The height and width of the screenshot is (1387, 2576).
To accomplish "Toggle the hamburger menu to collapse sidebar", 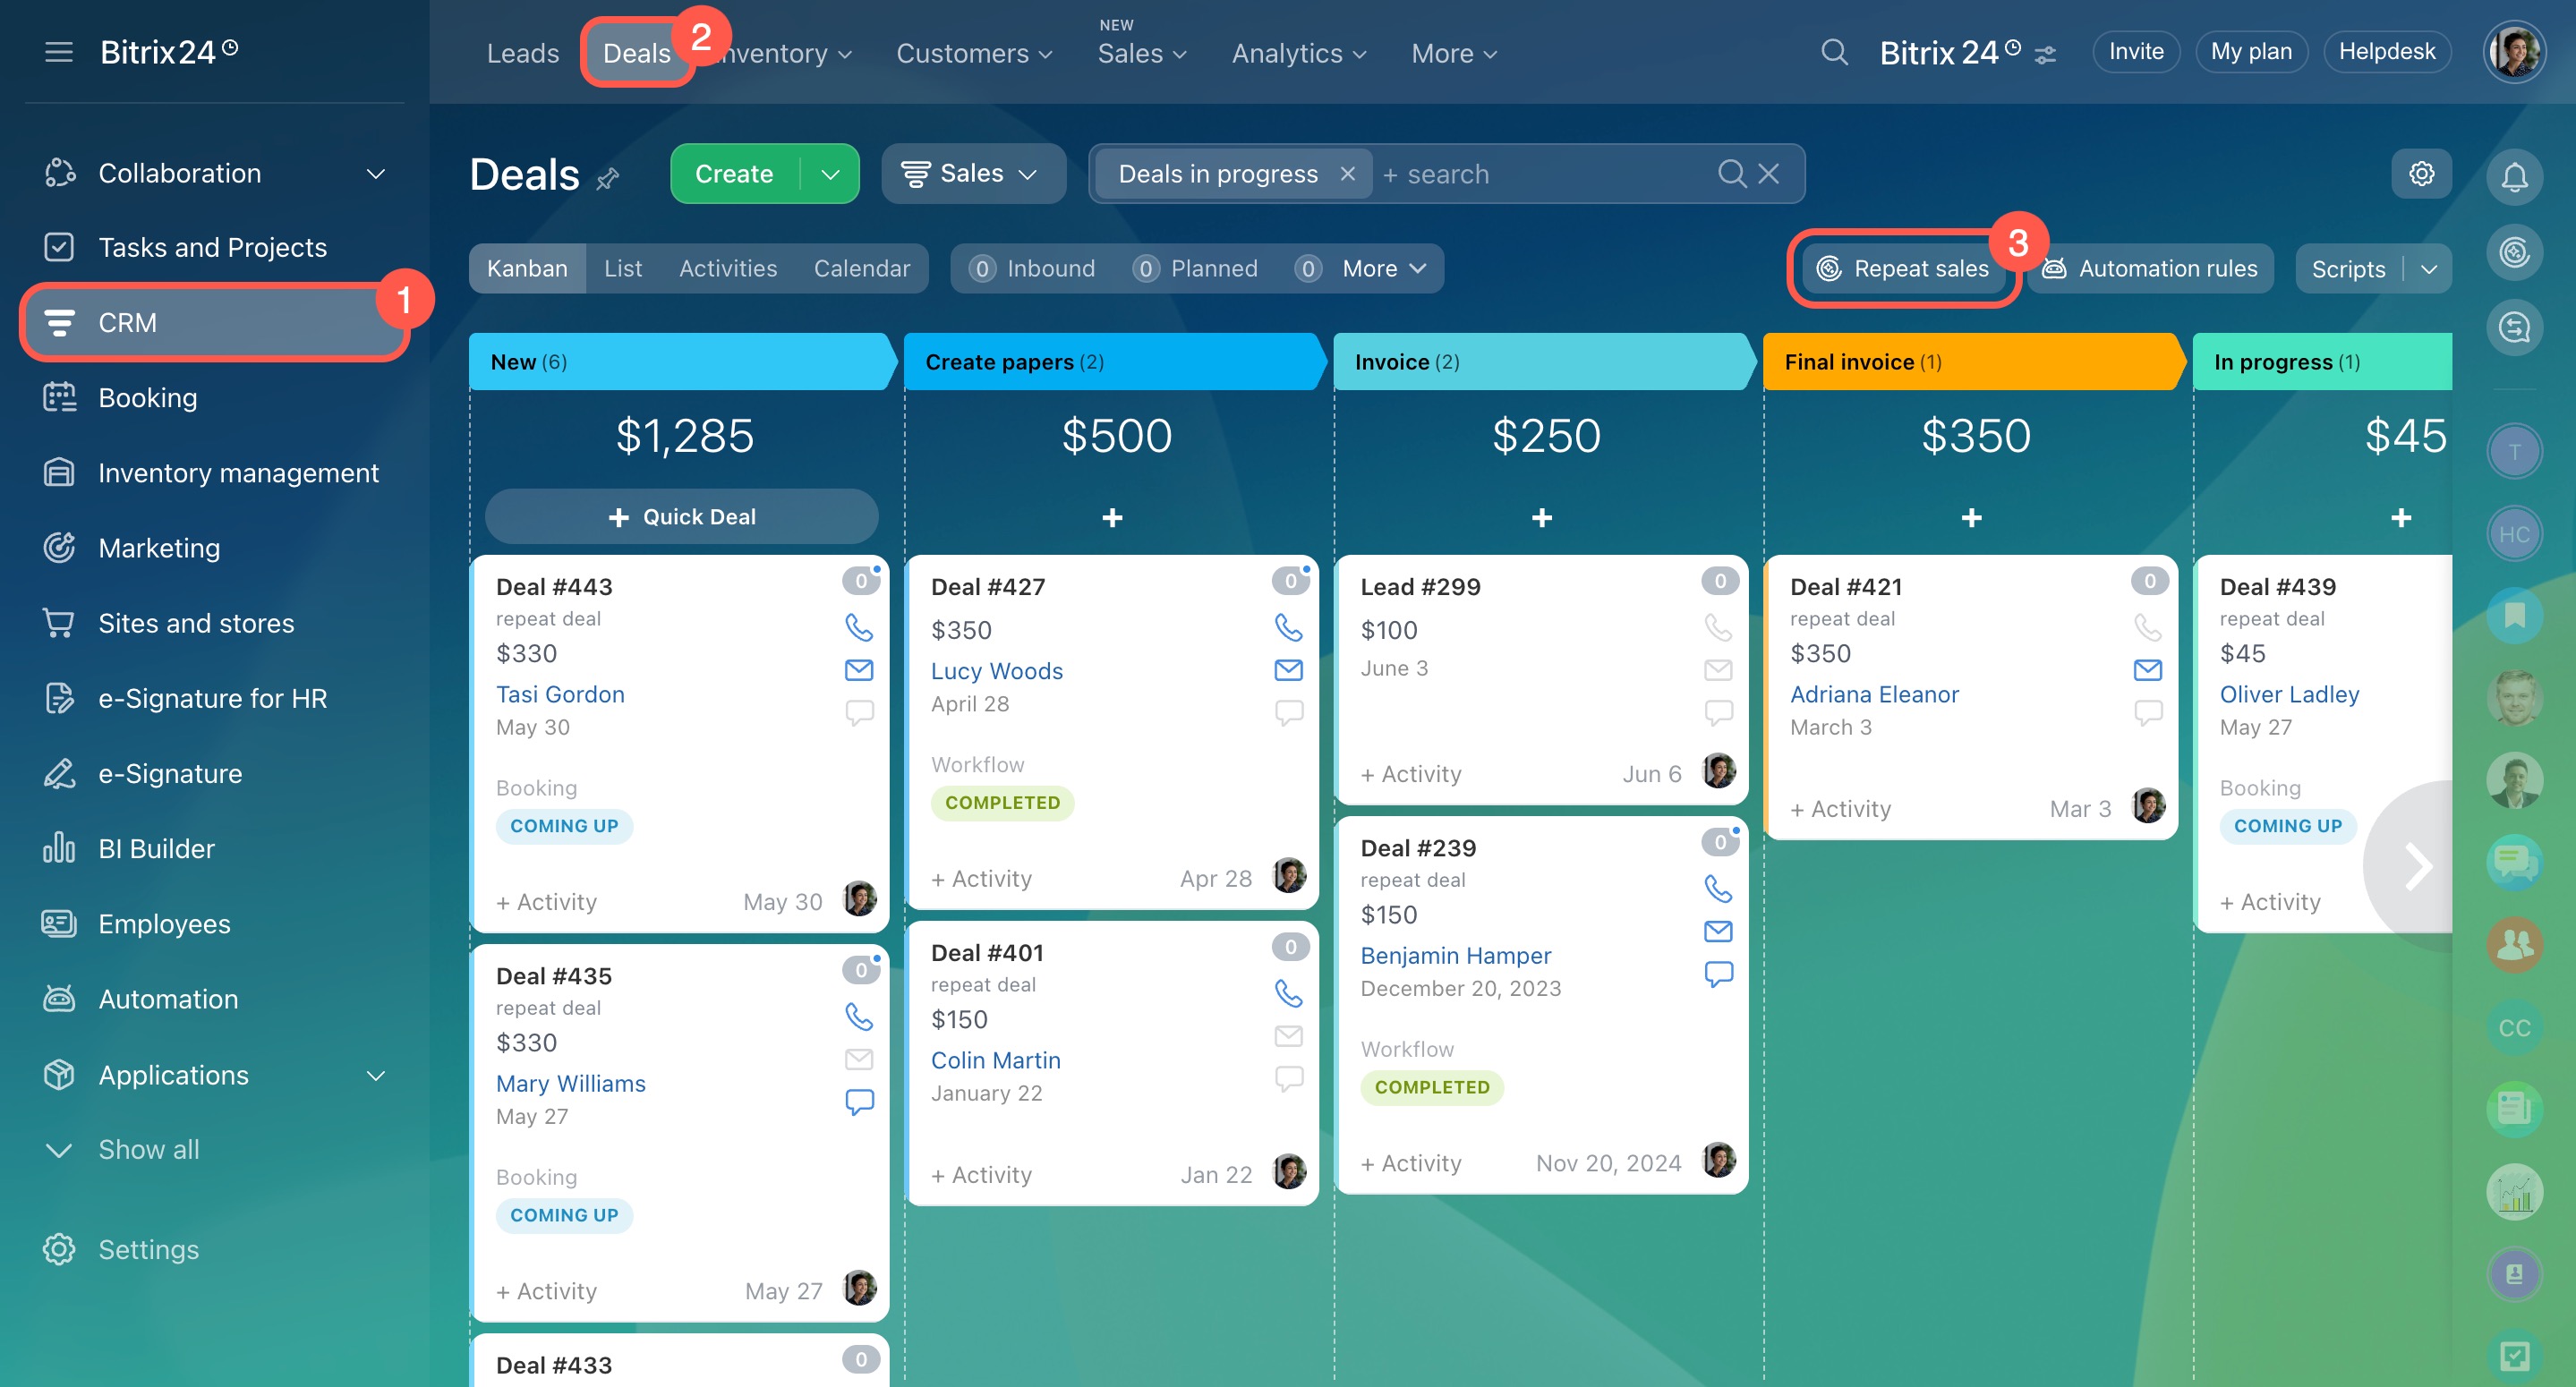I will click(59, 52).
